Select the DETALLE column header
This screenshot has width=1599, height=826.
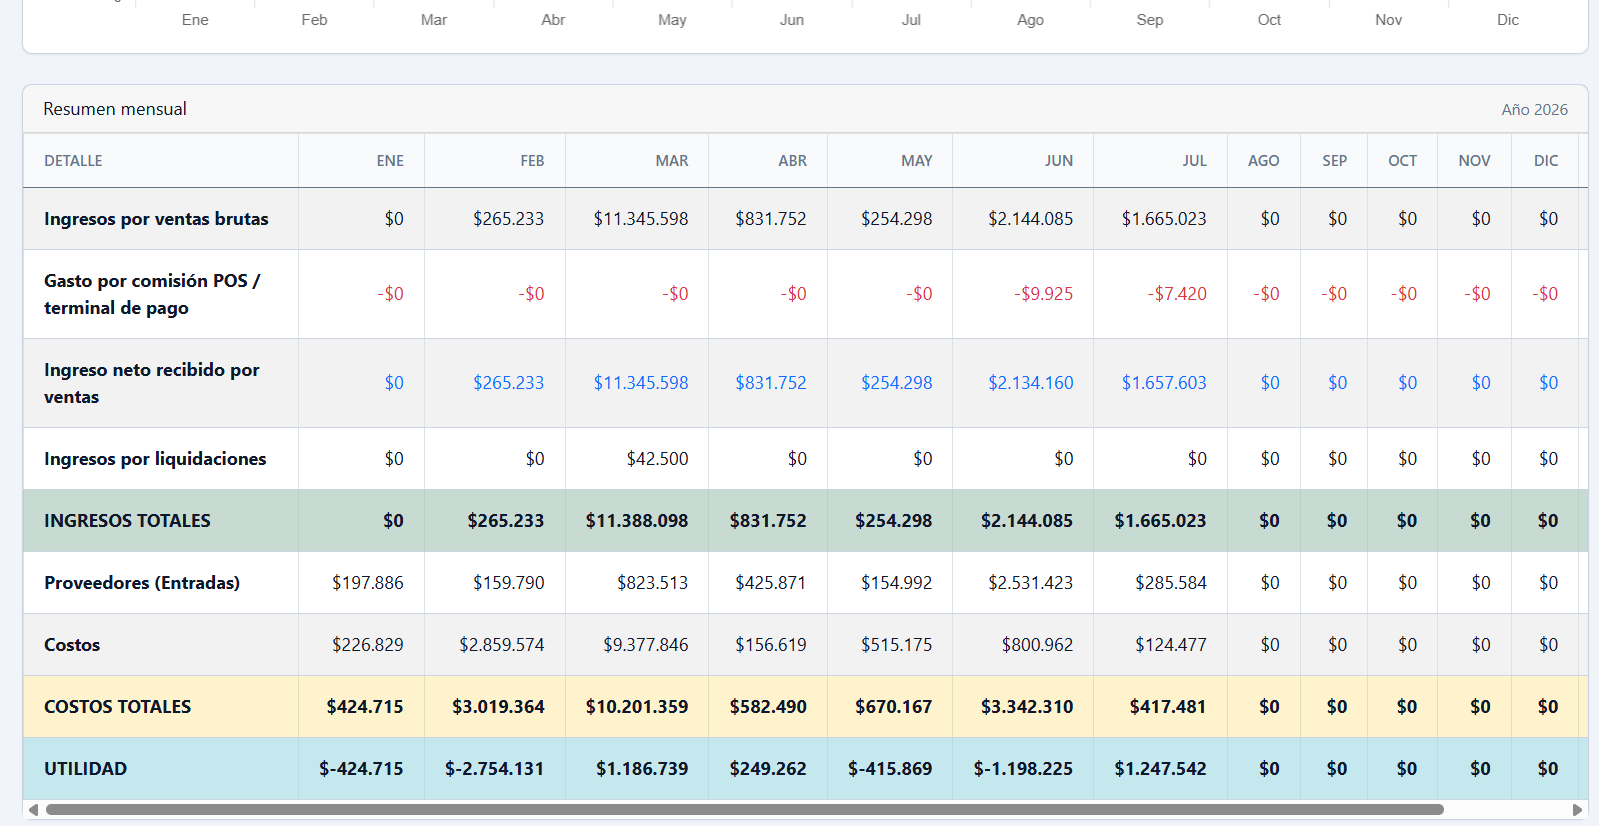point(73,161)
